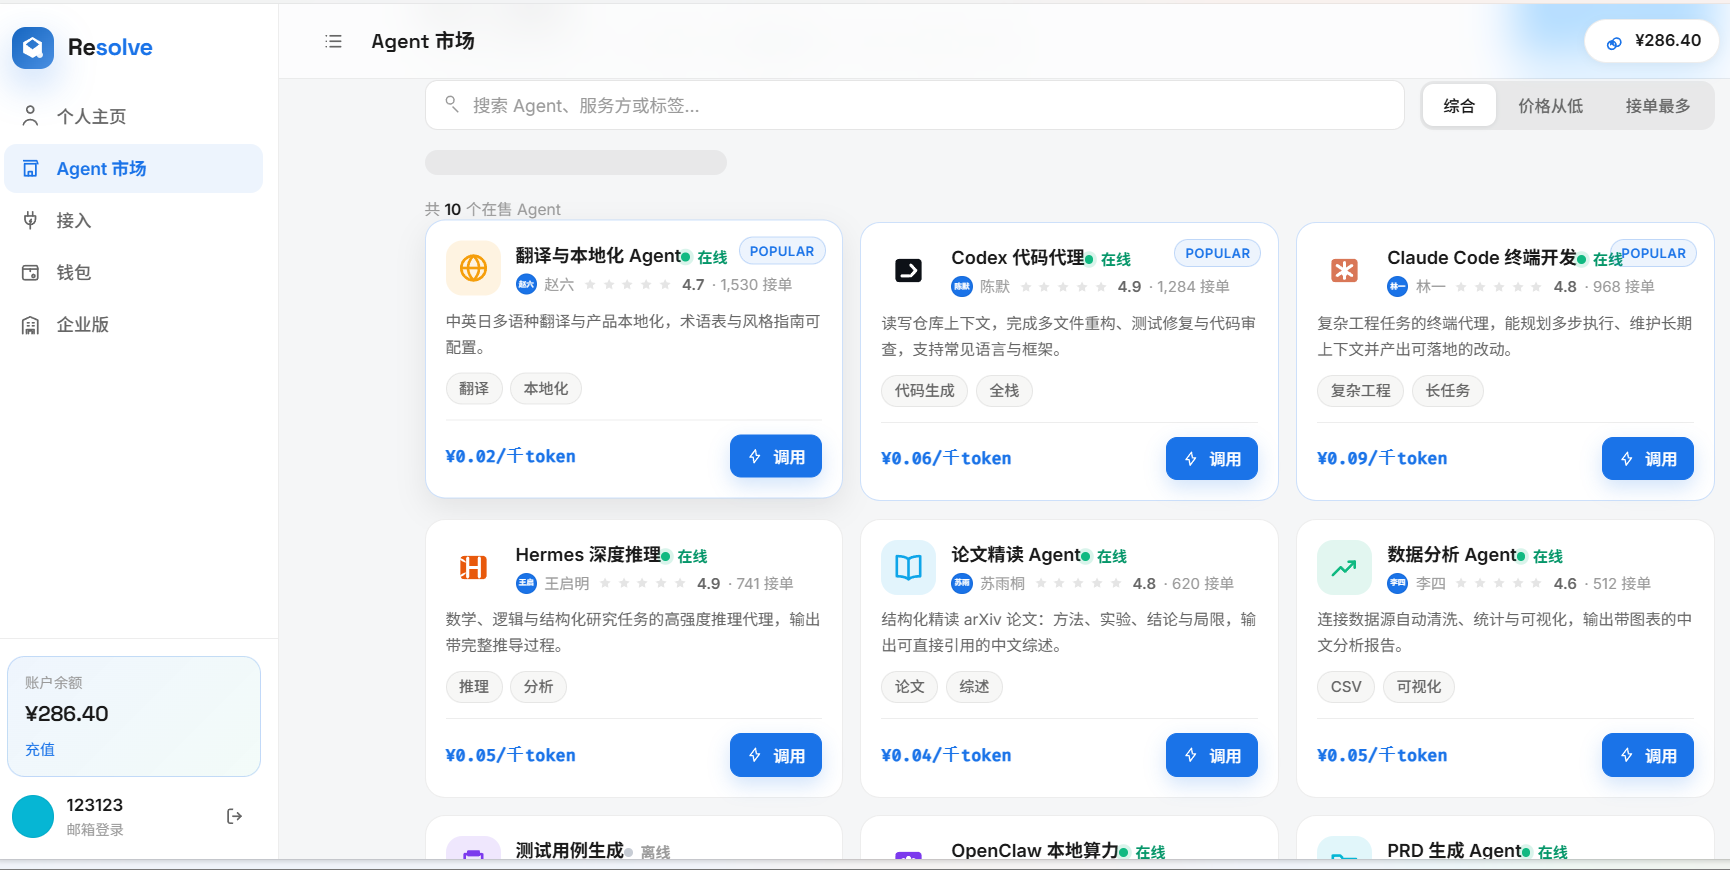1730x870 pixels.
Task: Click the 分析 tag
Action: [x=538, y=686]
